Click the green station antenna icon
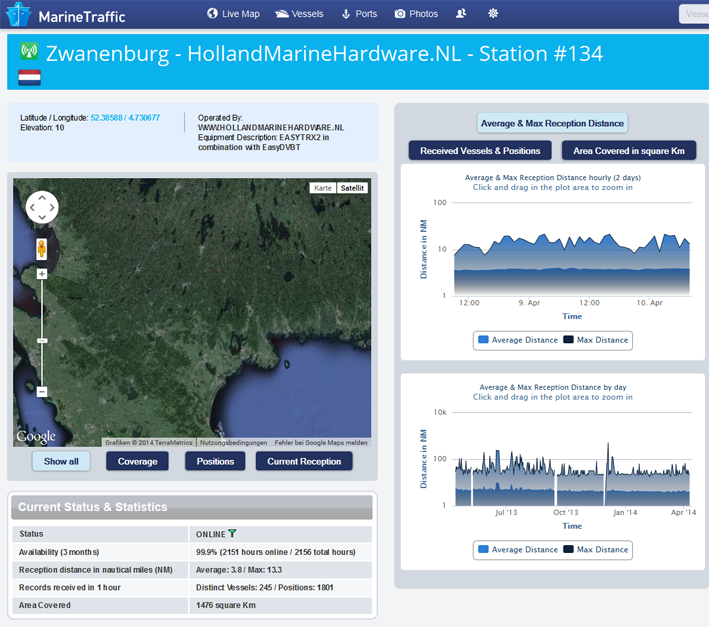 point(29,53)
